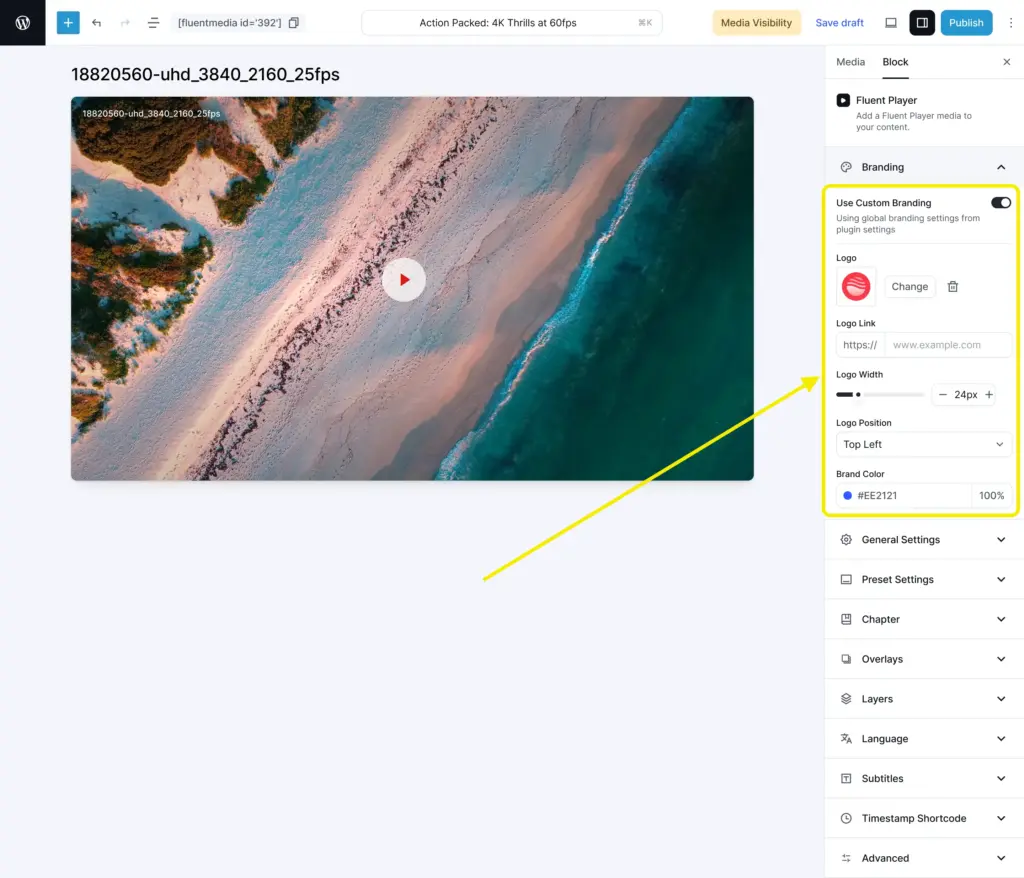1024x878 pixels.
Task: Copy the fluentmedia shortcode
Action: (294, 22)
